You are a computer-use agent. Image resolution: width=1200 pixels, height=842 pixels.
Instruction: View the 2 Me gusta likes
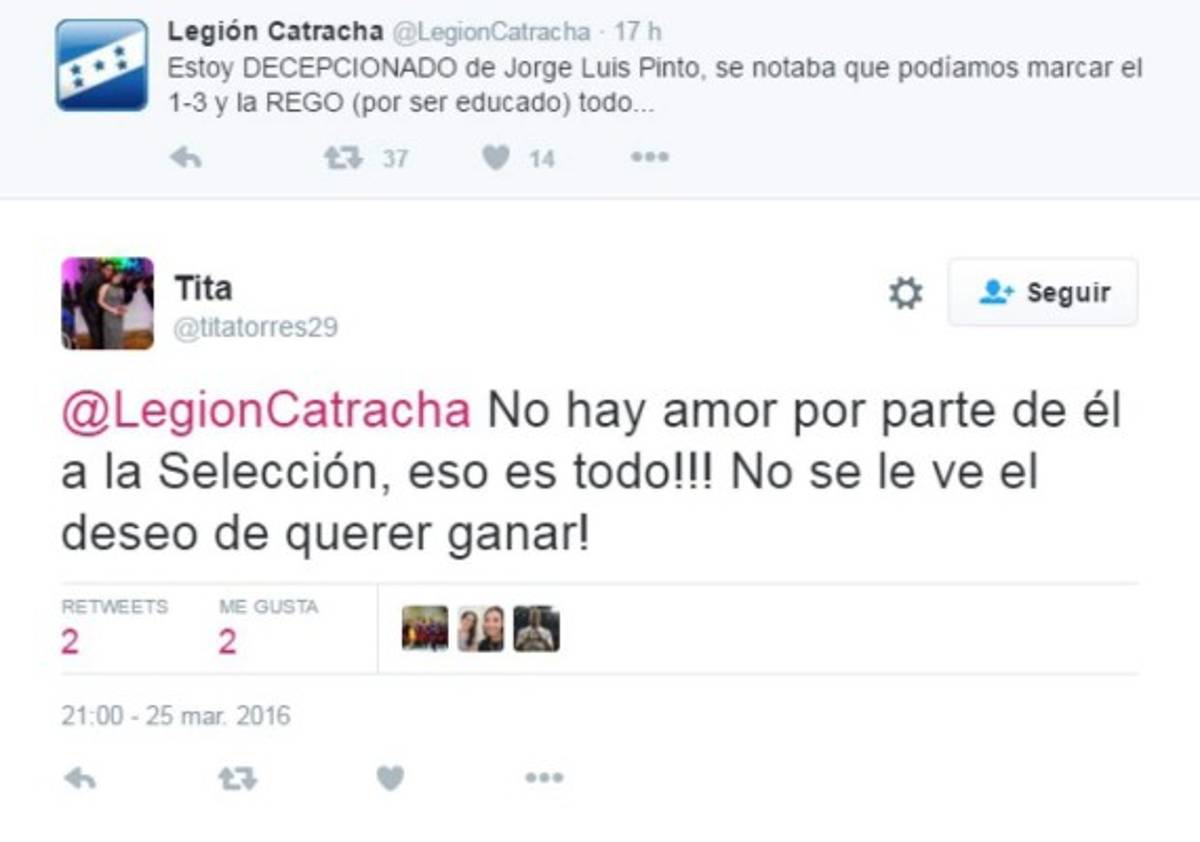pos(268,628)
